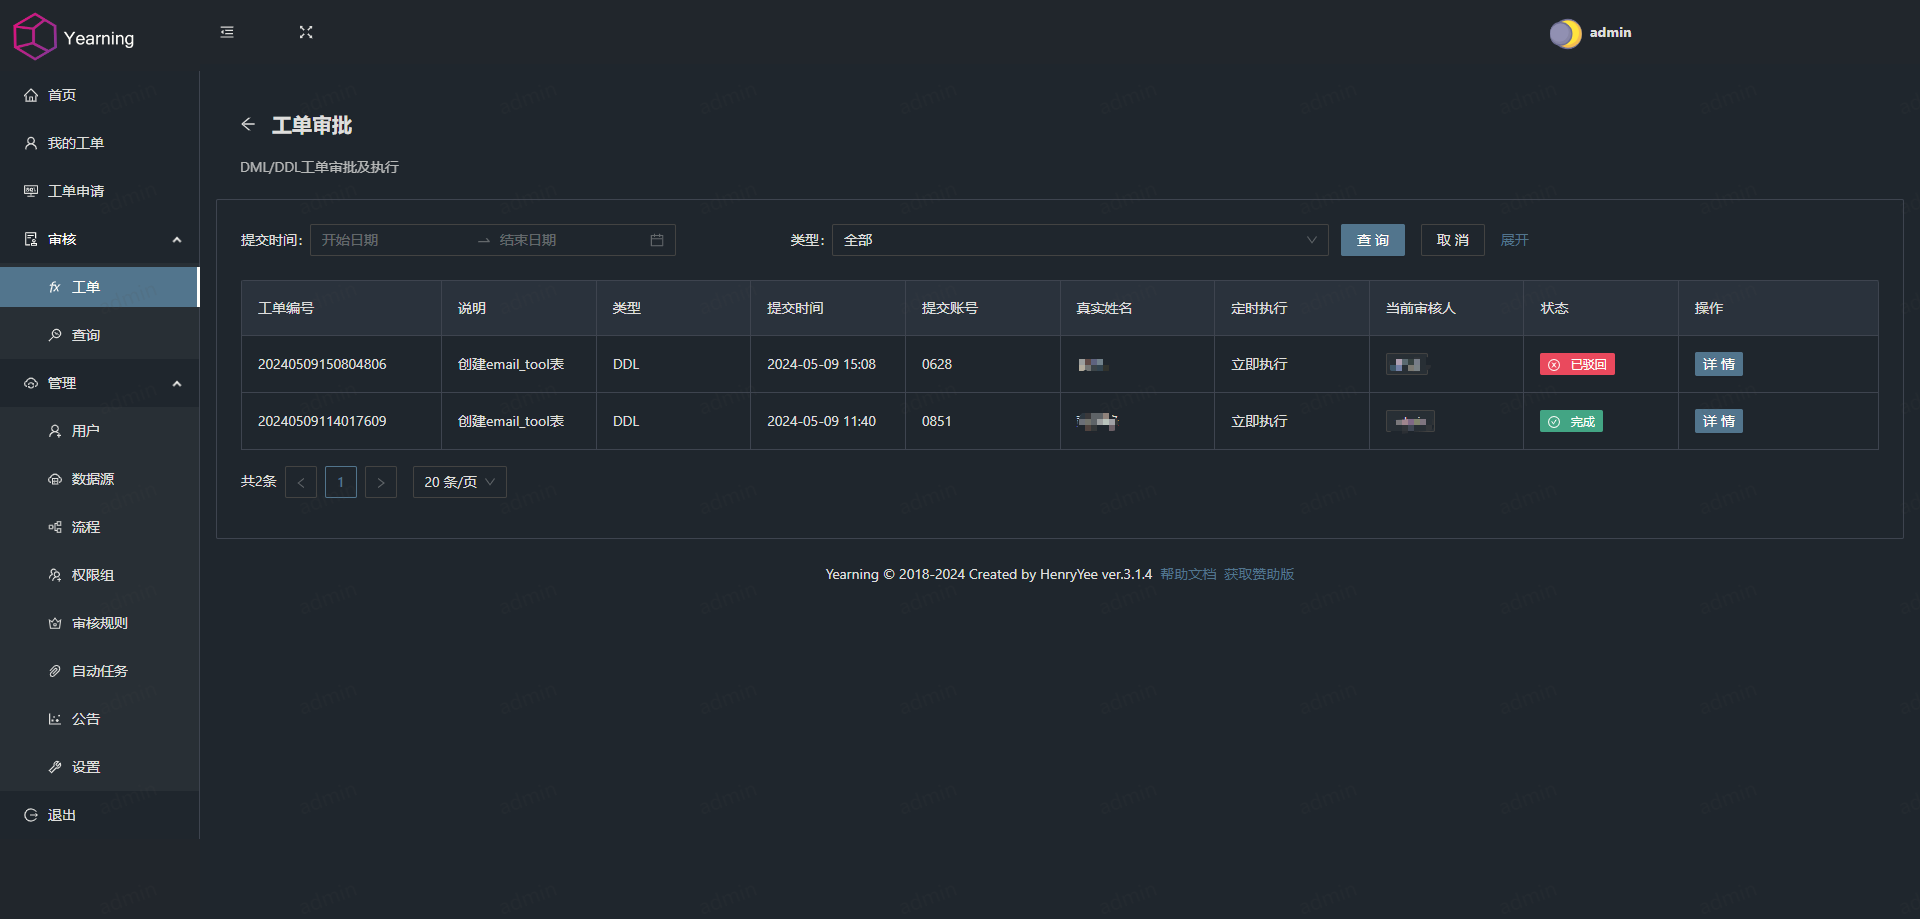Screen dimensions: 1920x919
Task: Click the sidebar collapse menu icon
Action: pos(227,32)
